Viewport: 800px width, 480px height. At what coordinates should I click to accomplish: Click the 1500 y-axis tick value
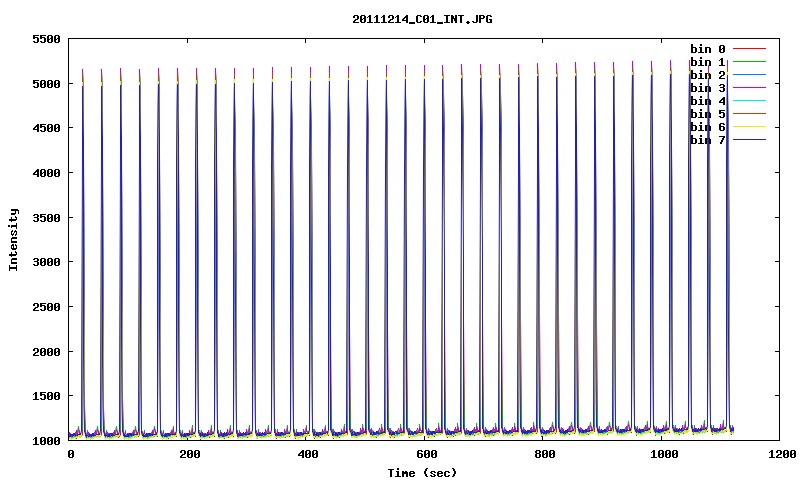point(46,396)
